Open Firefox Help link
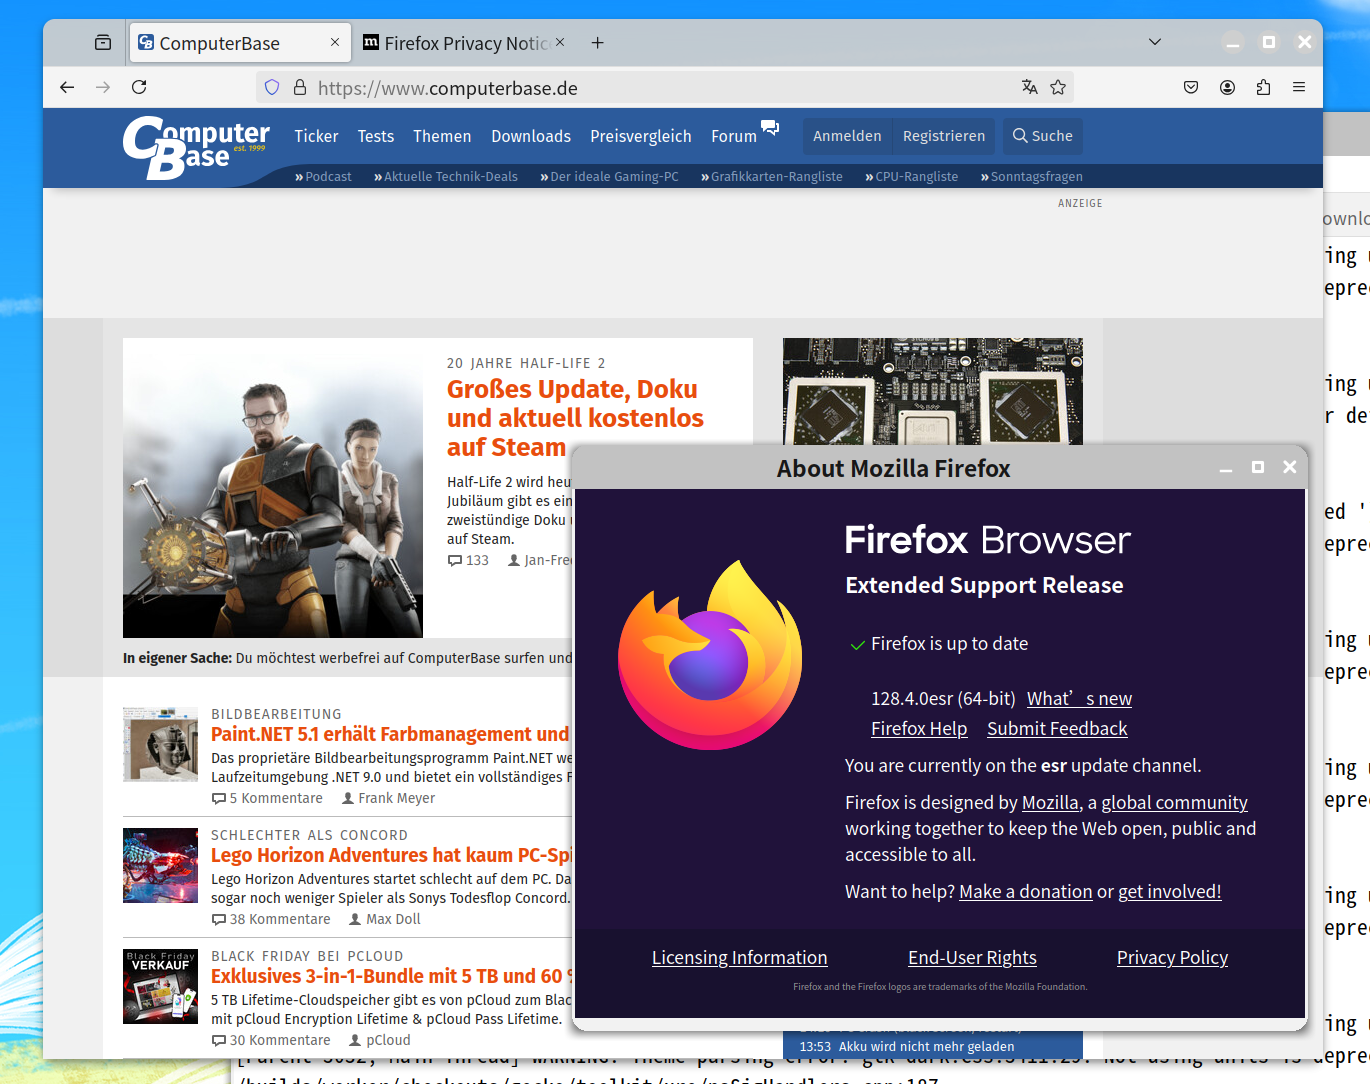The image size is (1370, 1084). [919, 728]
